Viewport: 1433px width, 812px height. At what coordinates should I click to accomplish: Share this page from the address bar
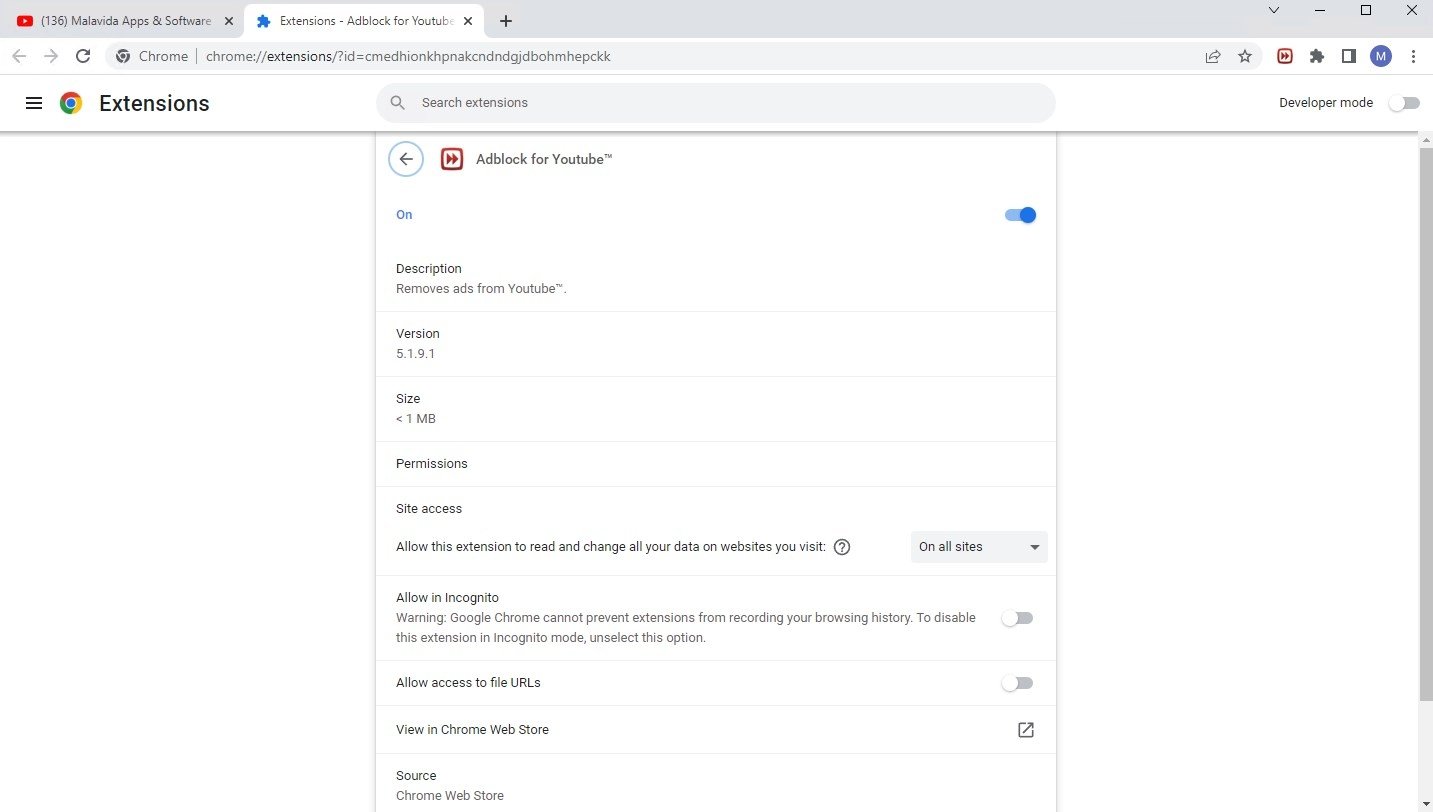coord(1213,56)
